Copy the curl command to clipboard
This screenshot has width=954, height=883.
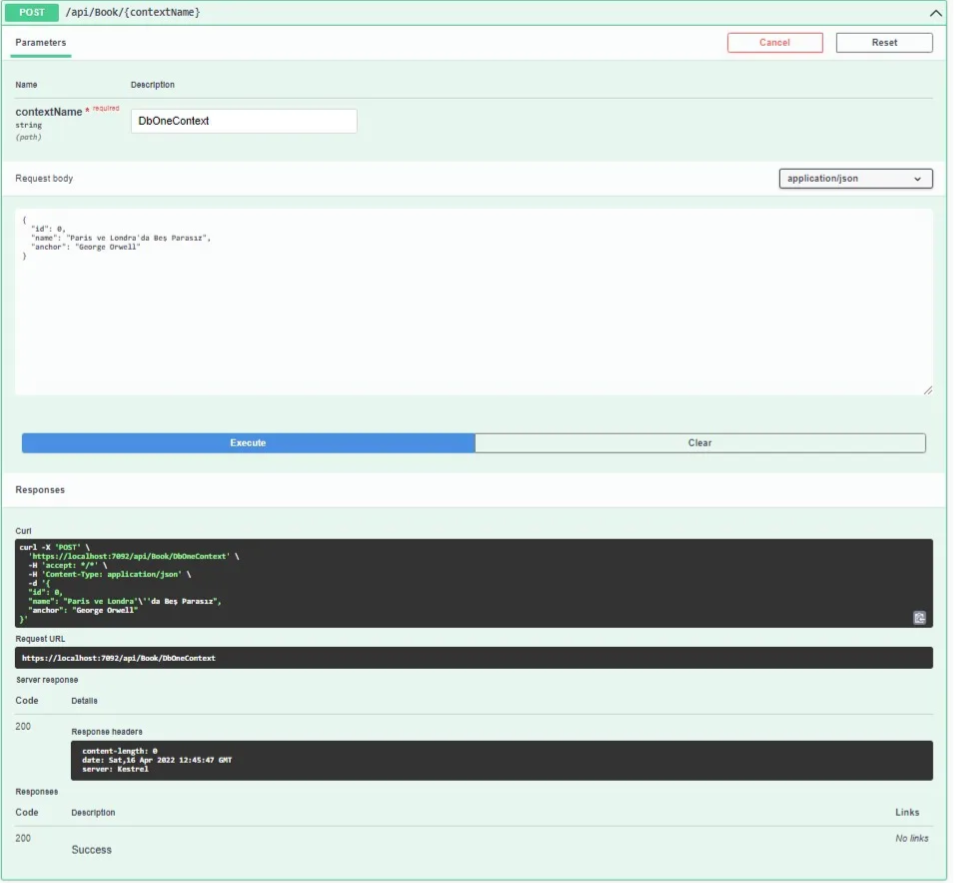click(x=919, y=618)
